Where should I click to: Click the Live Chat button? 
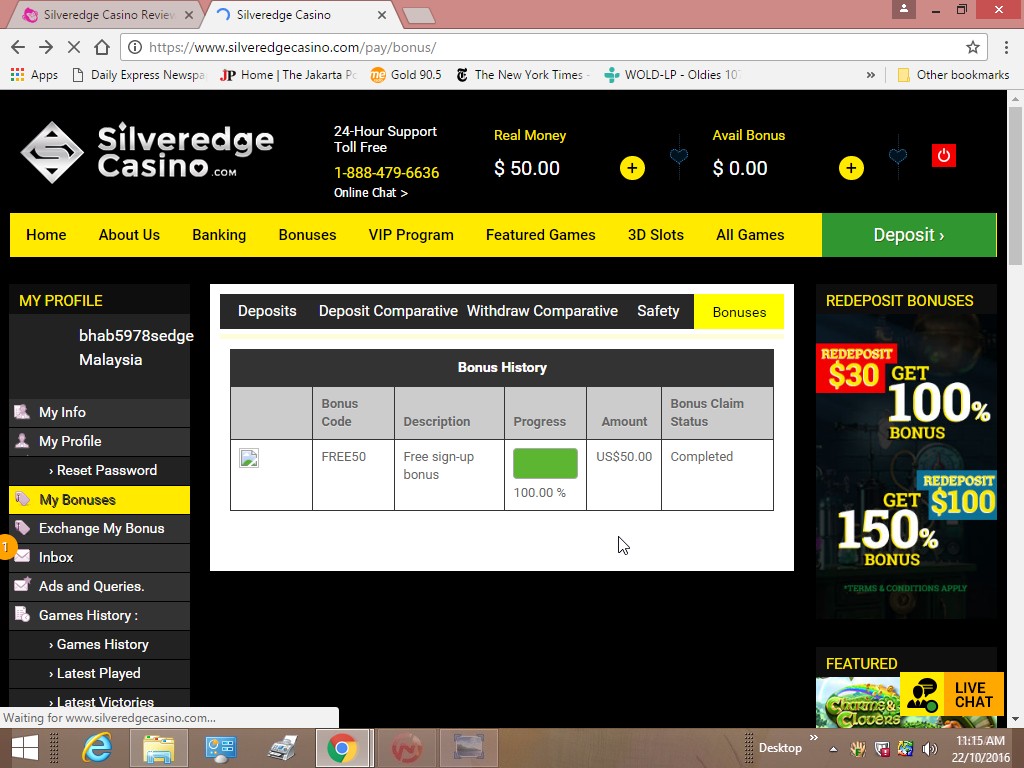(x=952, y=694)
